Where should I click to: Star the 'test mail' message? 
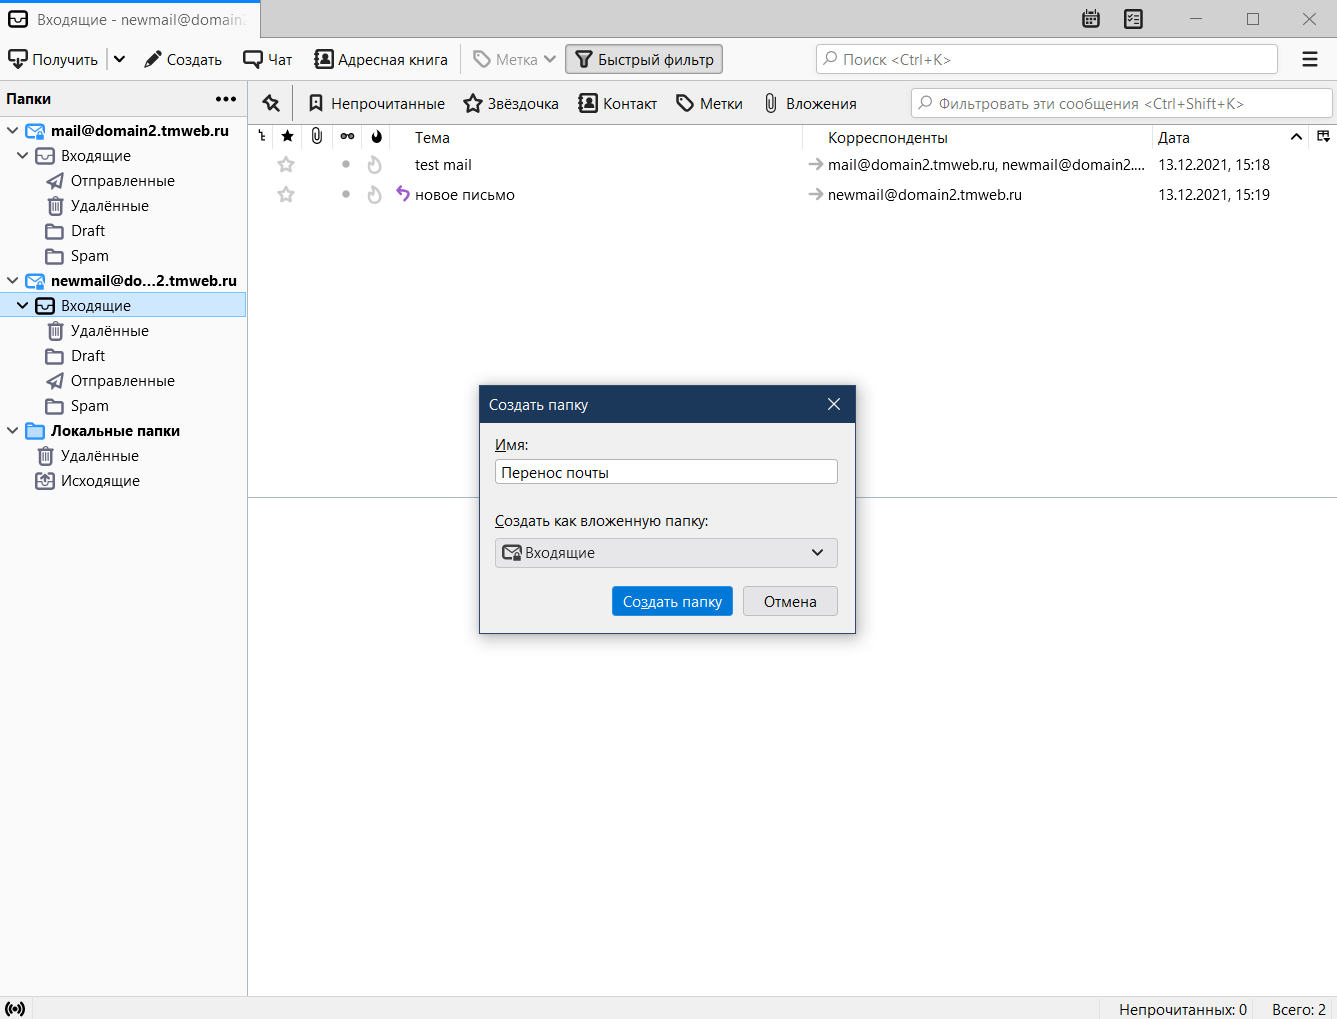286,165
